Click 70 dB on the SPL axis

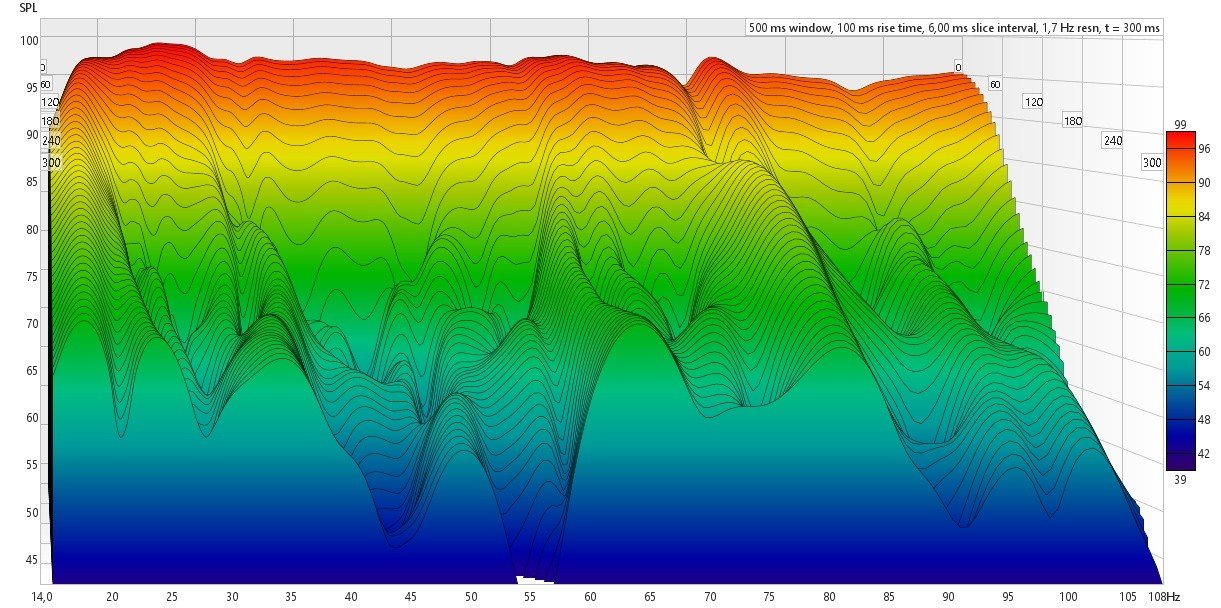pos(32,324)
